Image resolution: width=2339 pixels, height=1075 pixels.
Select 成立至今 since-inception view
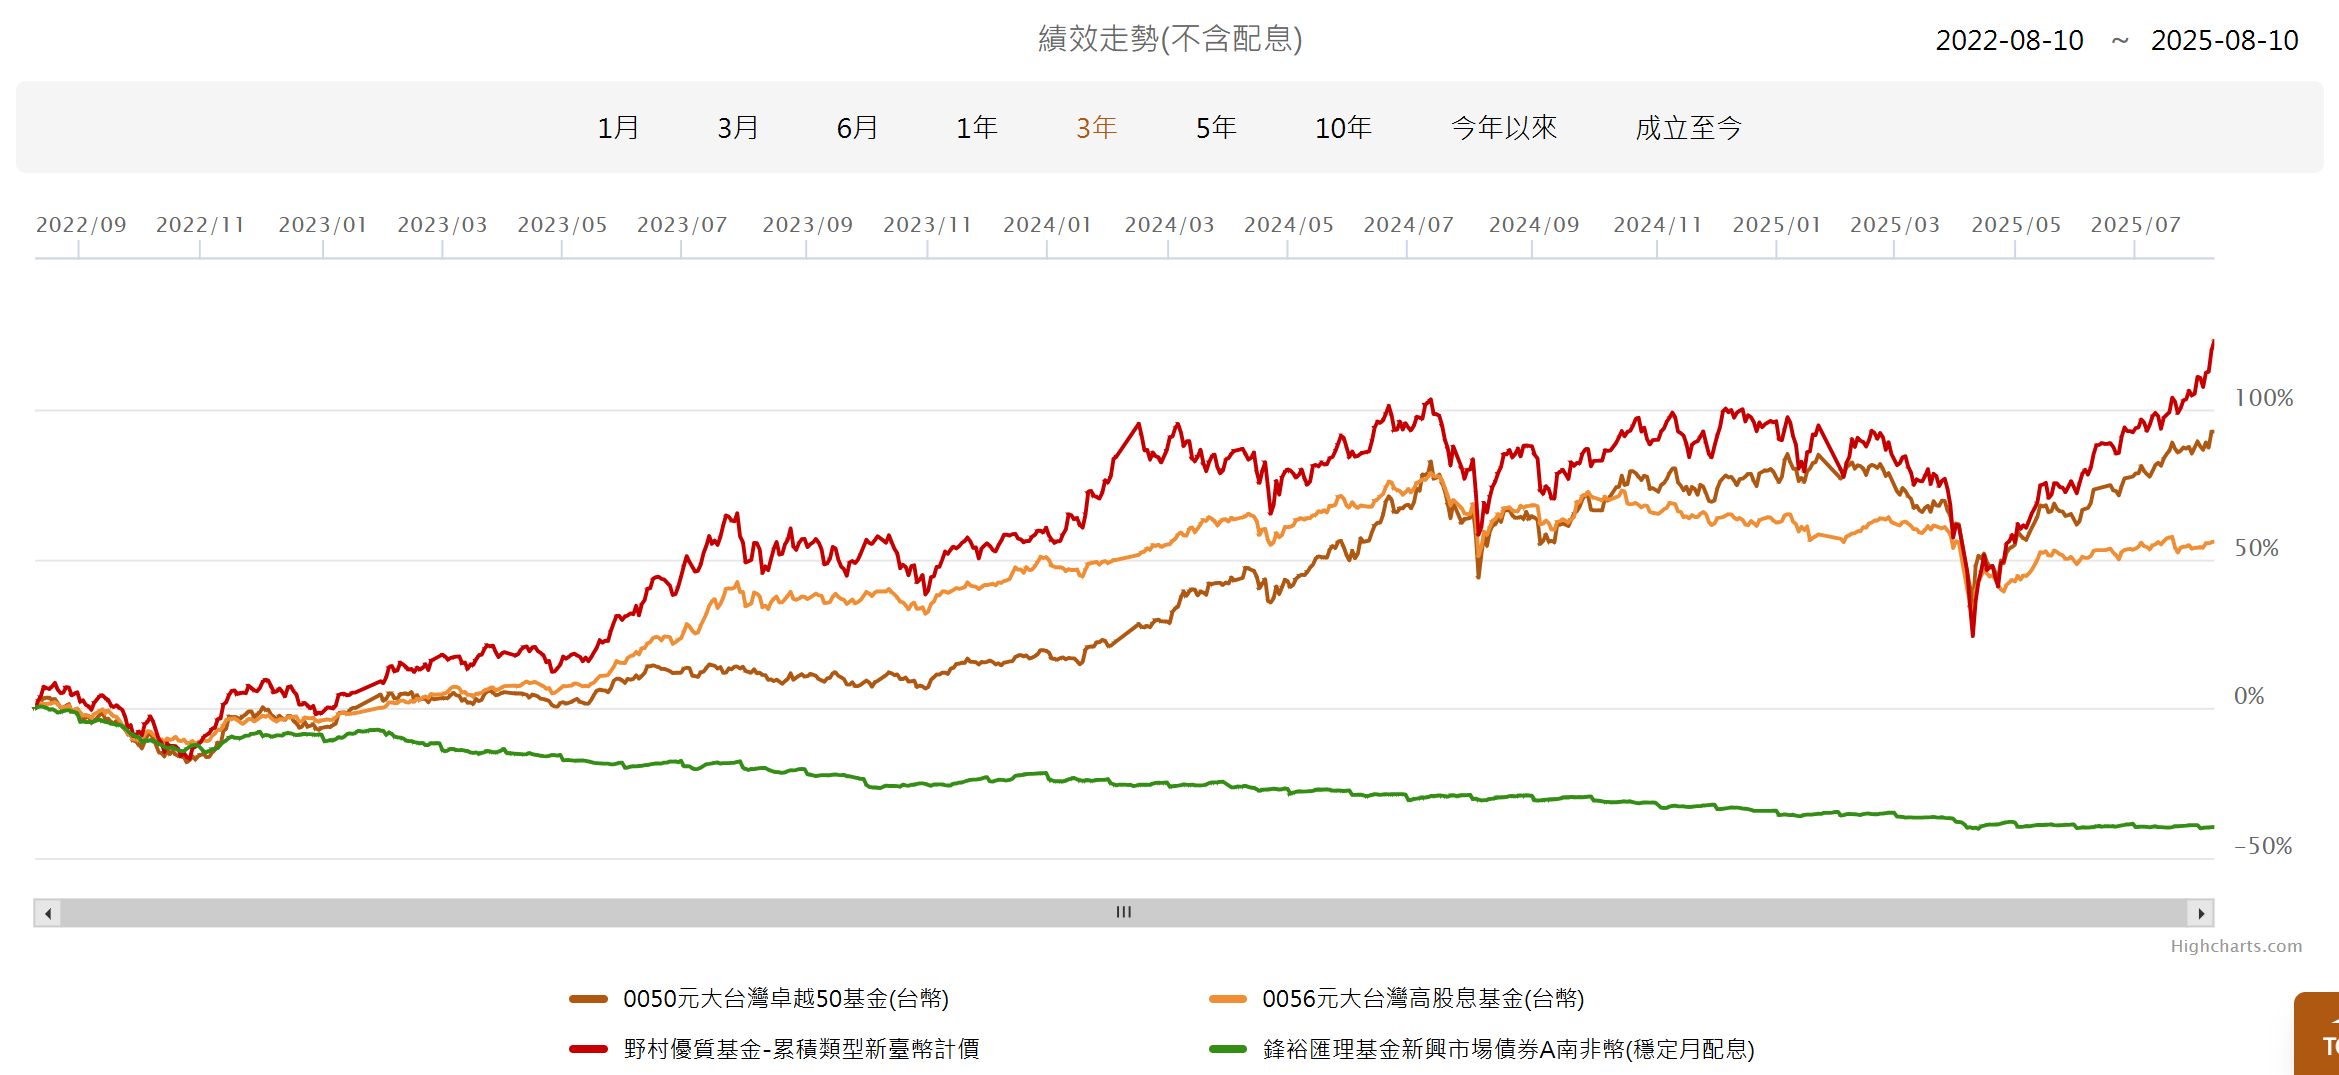(x=1687, y=128)
